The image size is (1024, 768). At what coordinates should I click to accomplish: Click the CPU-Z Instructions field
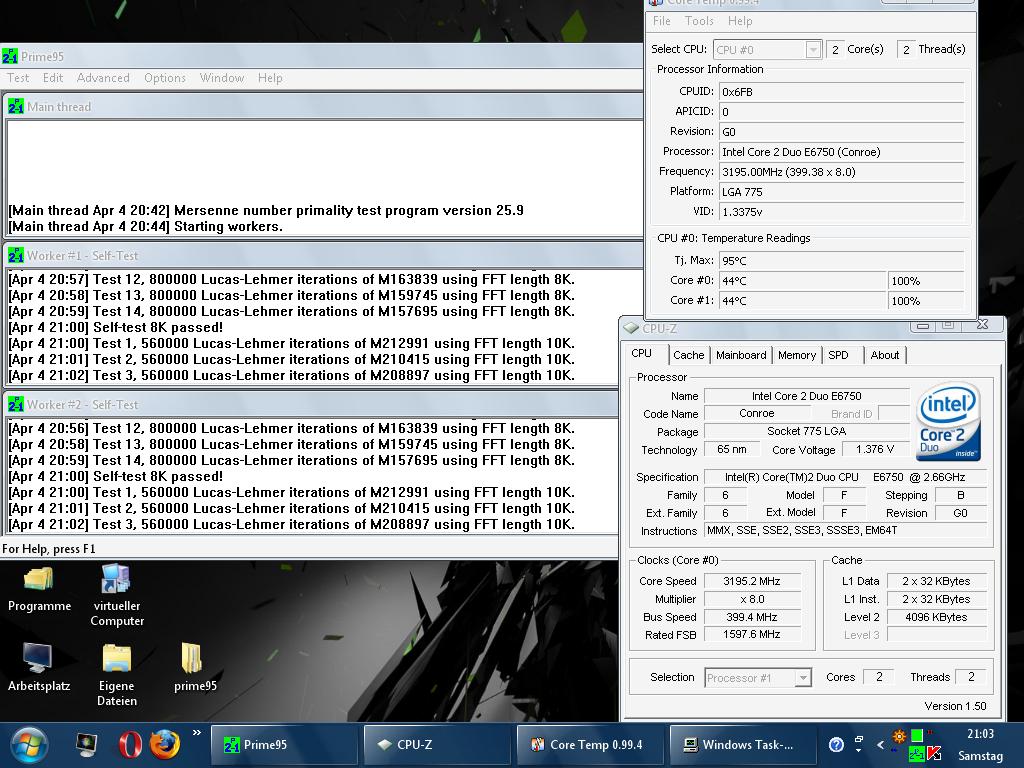click(844, 530)
